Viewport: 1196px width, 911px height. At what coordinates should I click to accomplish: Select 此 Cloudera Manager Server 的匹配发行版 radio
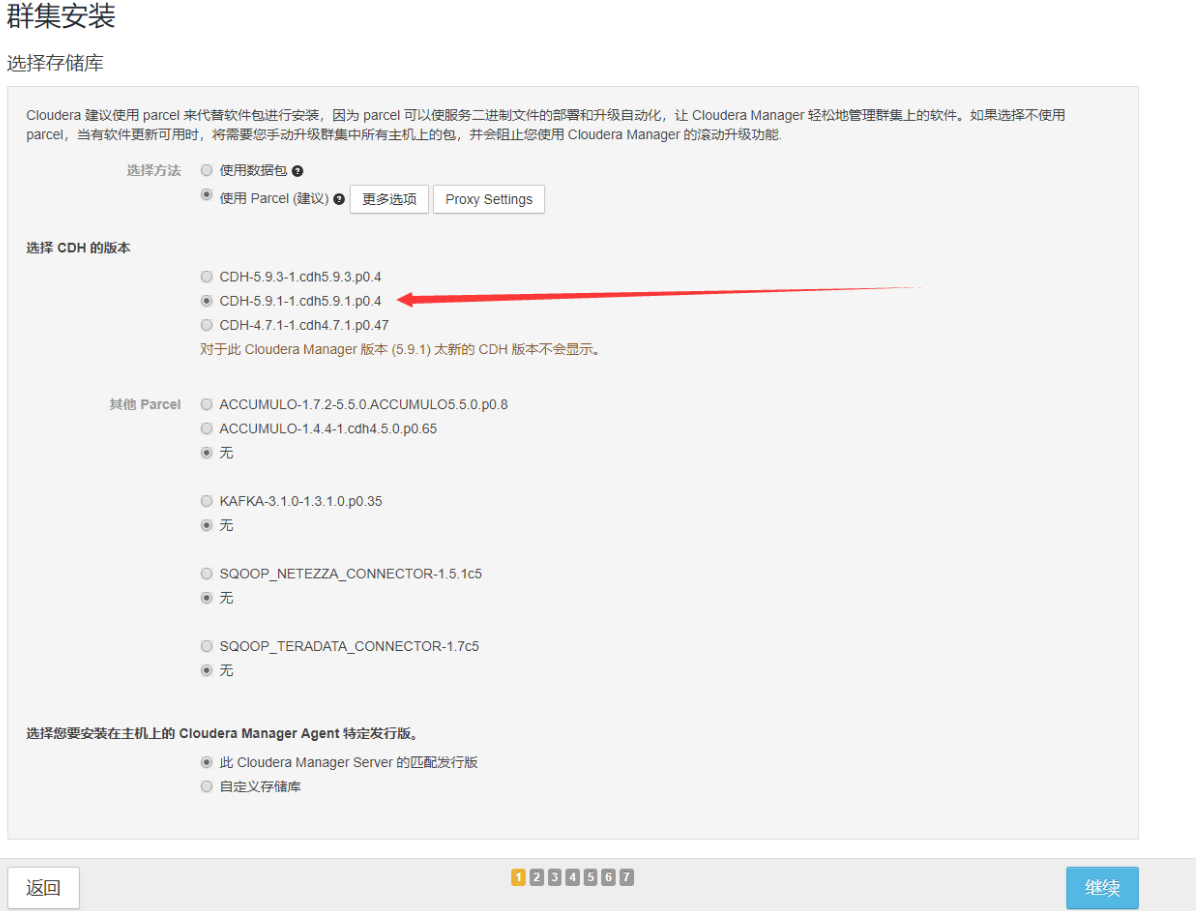point(206,762)
